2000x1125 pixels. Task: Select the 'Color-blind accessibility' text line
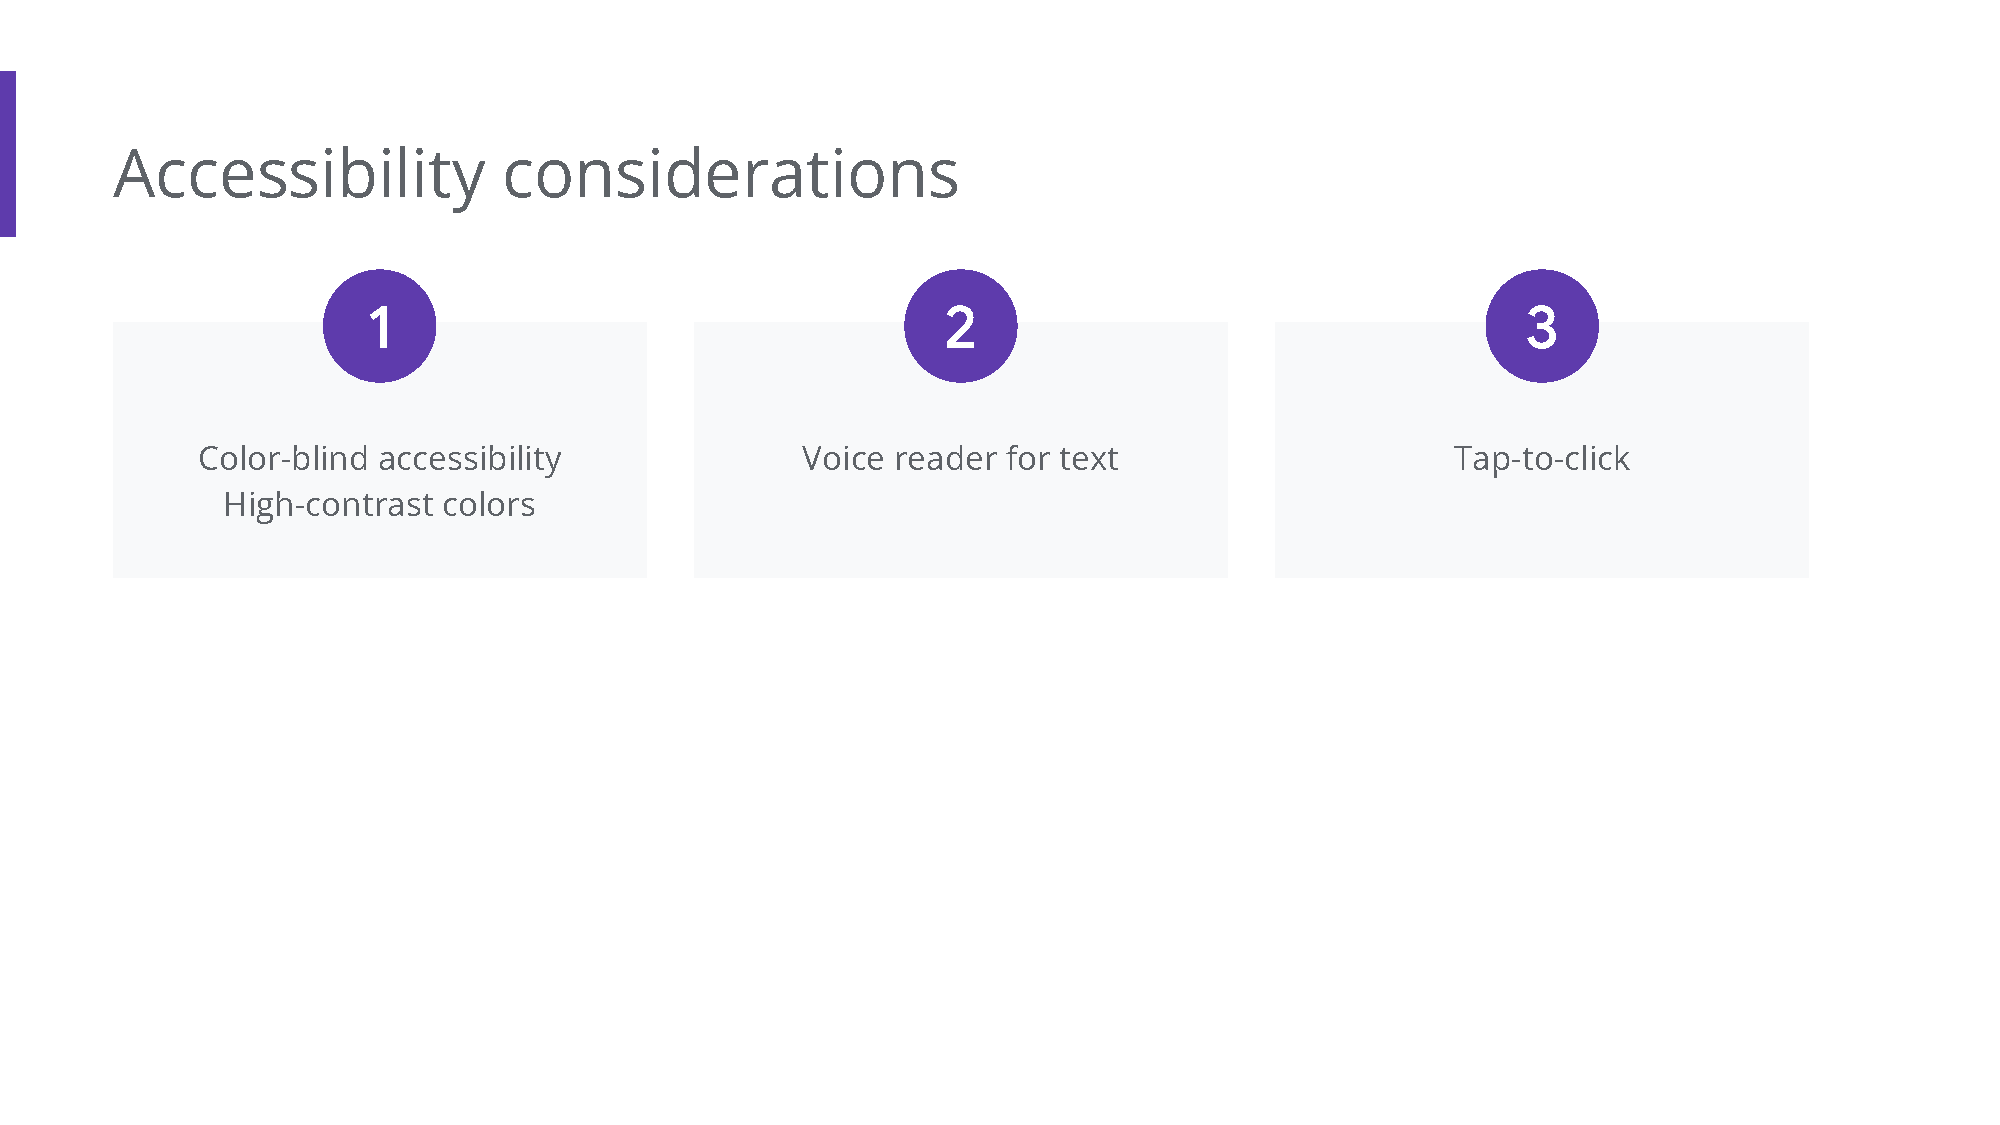pyautogui.click(x=379, y=458)
